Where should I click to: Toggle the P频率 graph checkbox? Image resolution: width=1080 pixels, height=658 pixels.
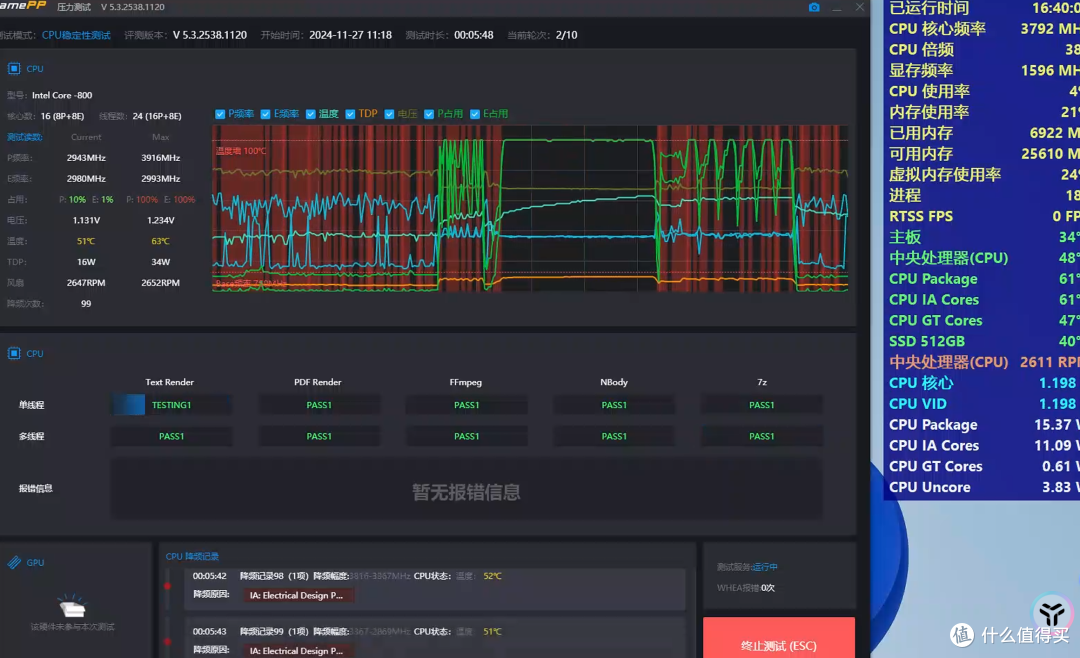coord(220,114)
